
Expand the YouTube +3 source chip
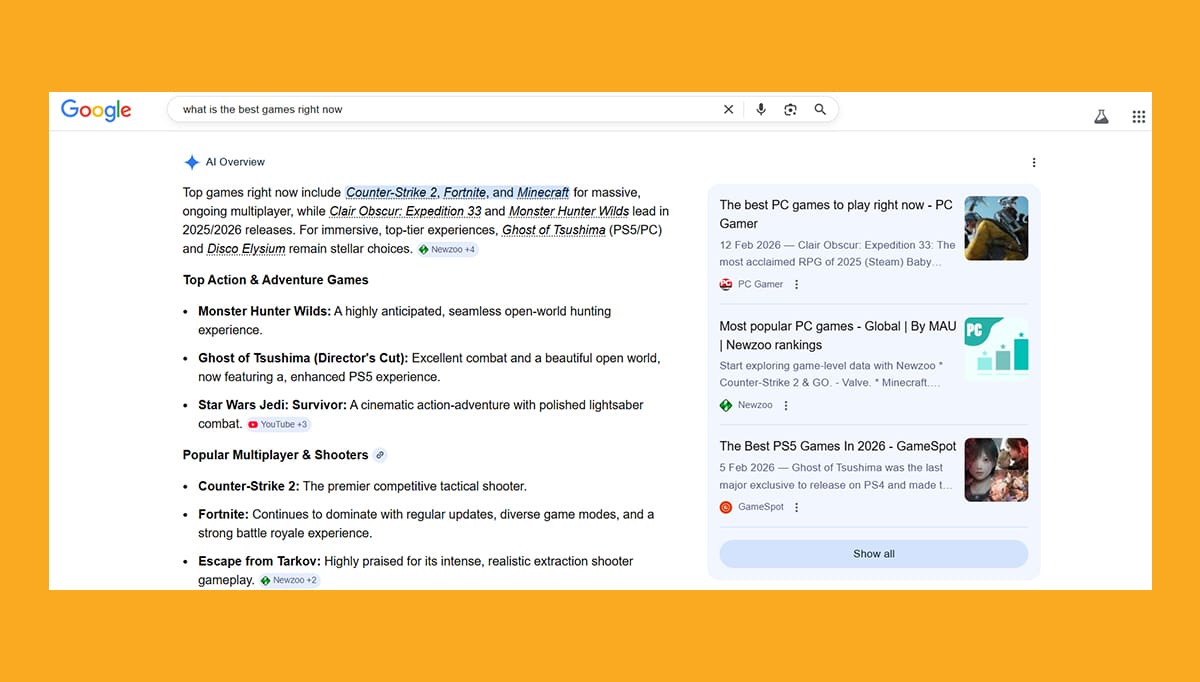(279, 424)
